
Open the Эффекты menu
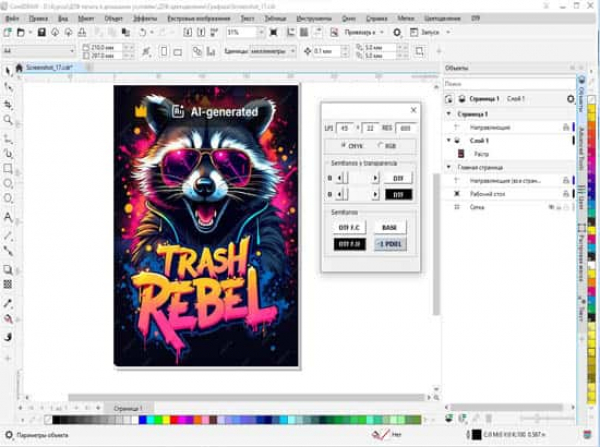[x=145, y=18]
